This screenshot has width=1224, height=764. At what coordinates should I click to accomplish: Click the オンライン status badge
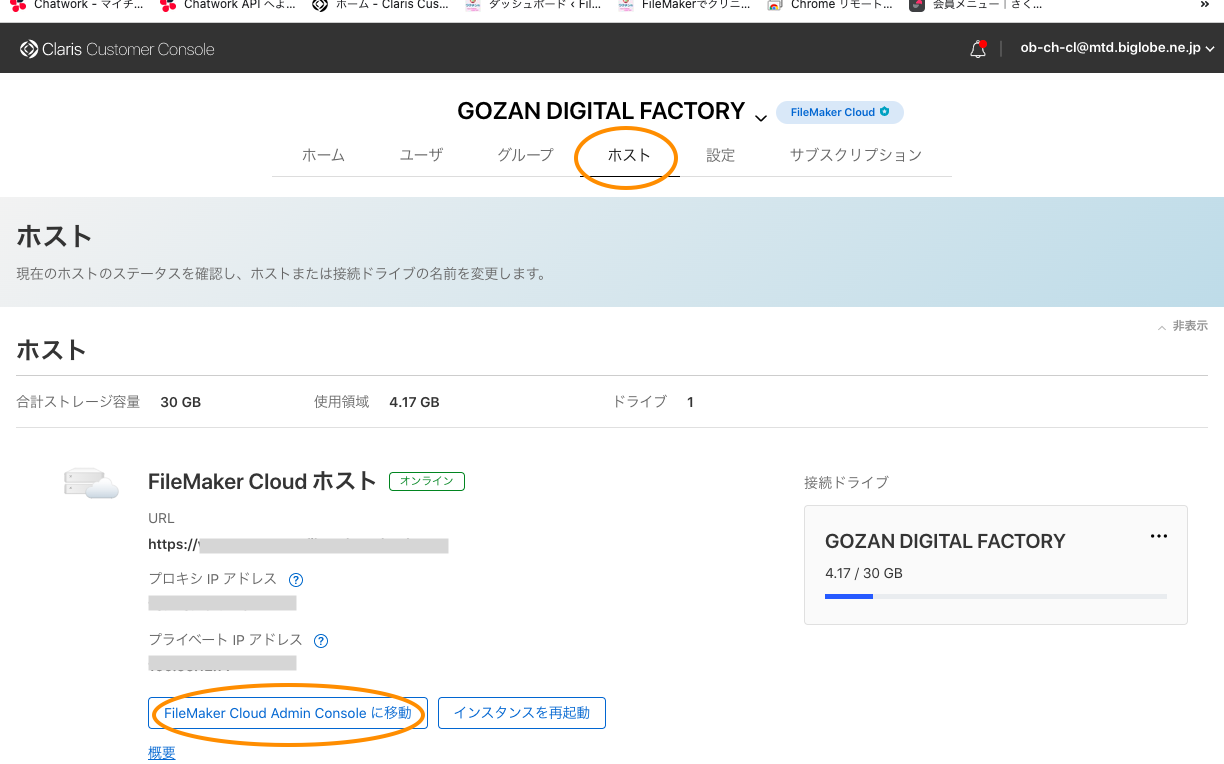pos(427,481)
